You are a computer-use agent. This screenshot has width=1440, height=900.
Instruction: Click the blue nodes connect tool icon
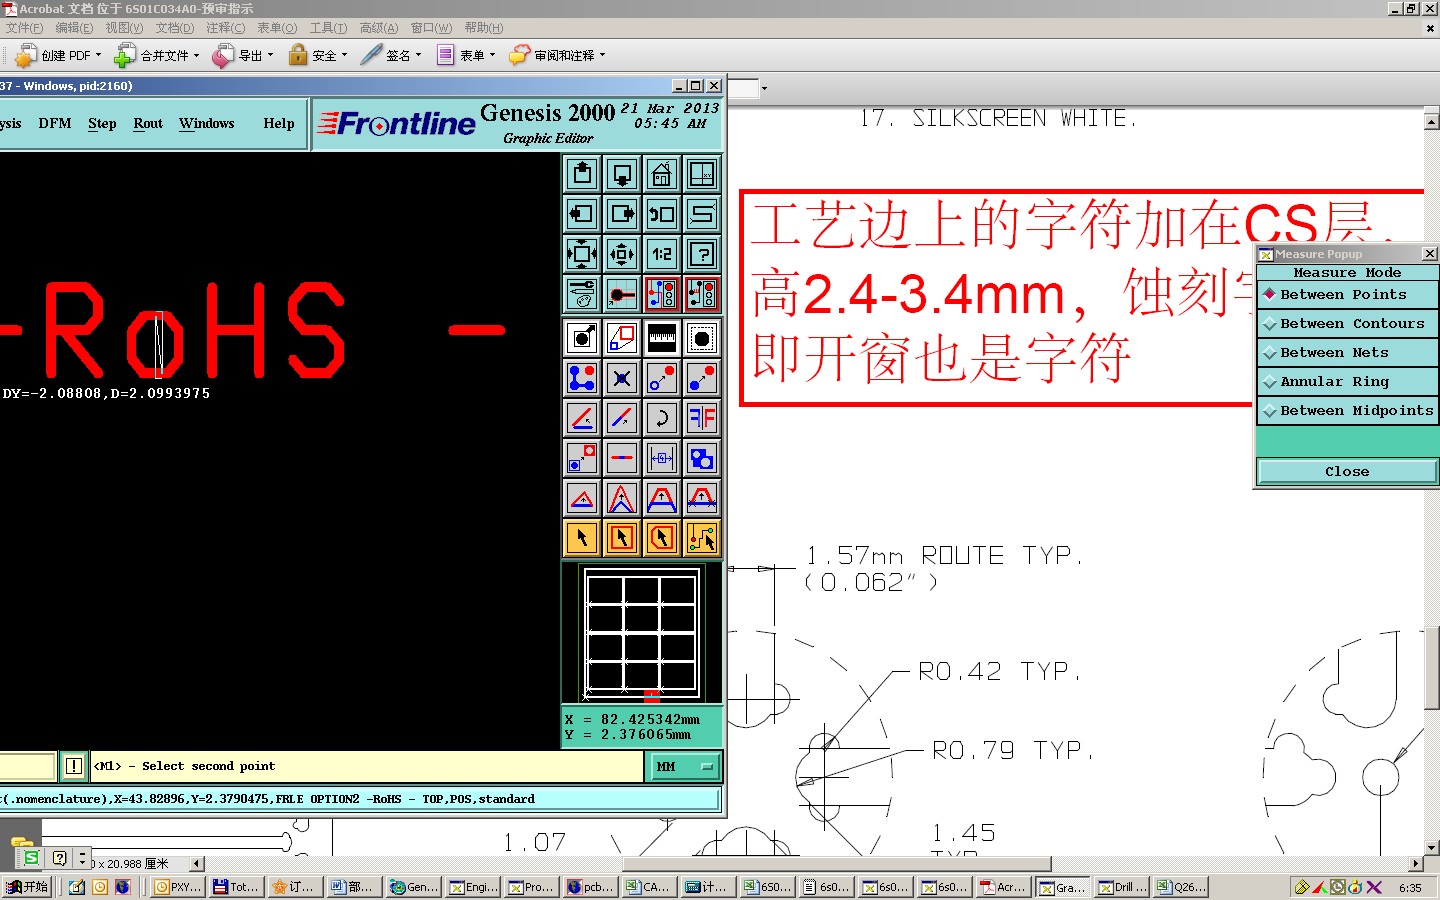pos(582,378)
